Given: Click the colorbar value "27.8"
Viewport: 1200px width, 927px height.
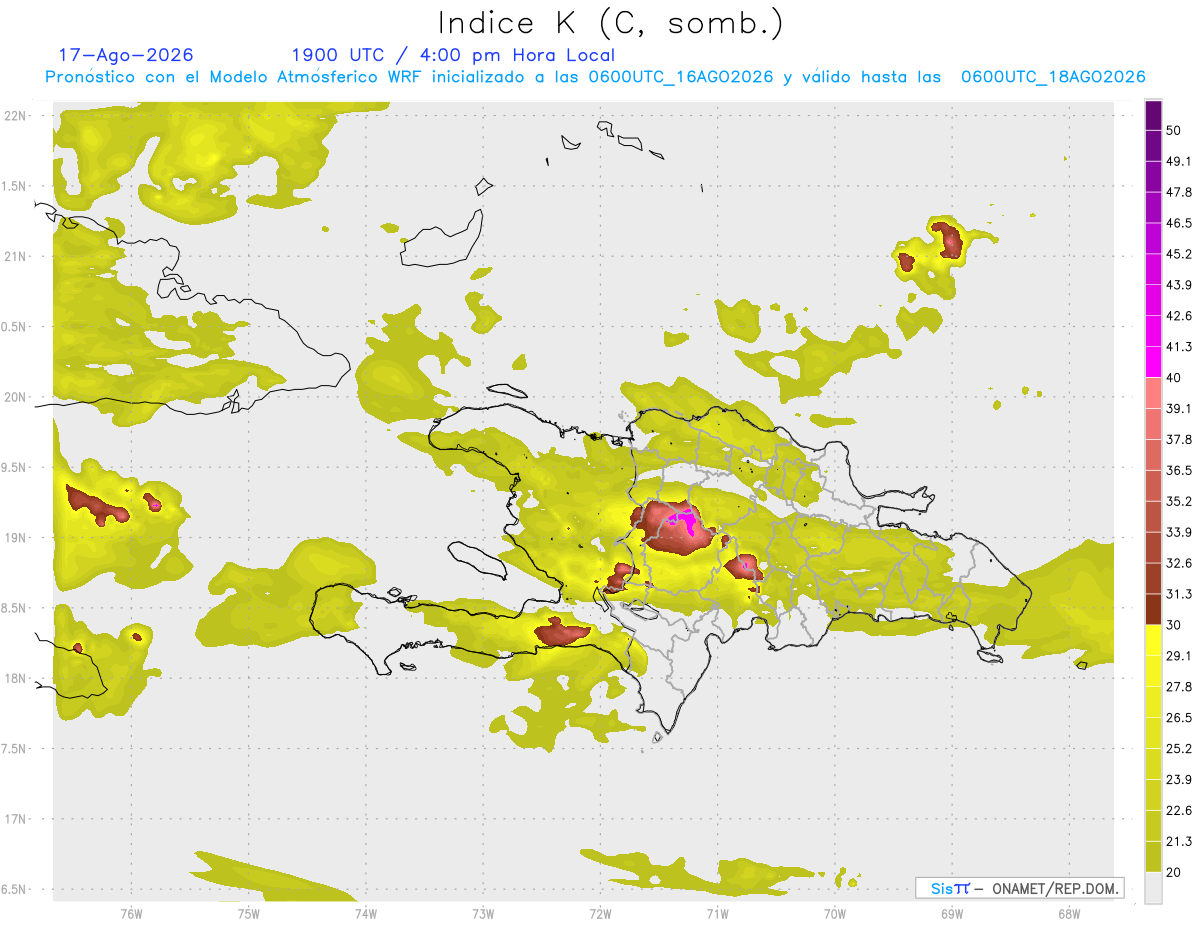Looking at the screenshot, I should pos(1179,687).
